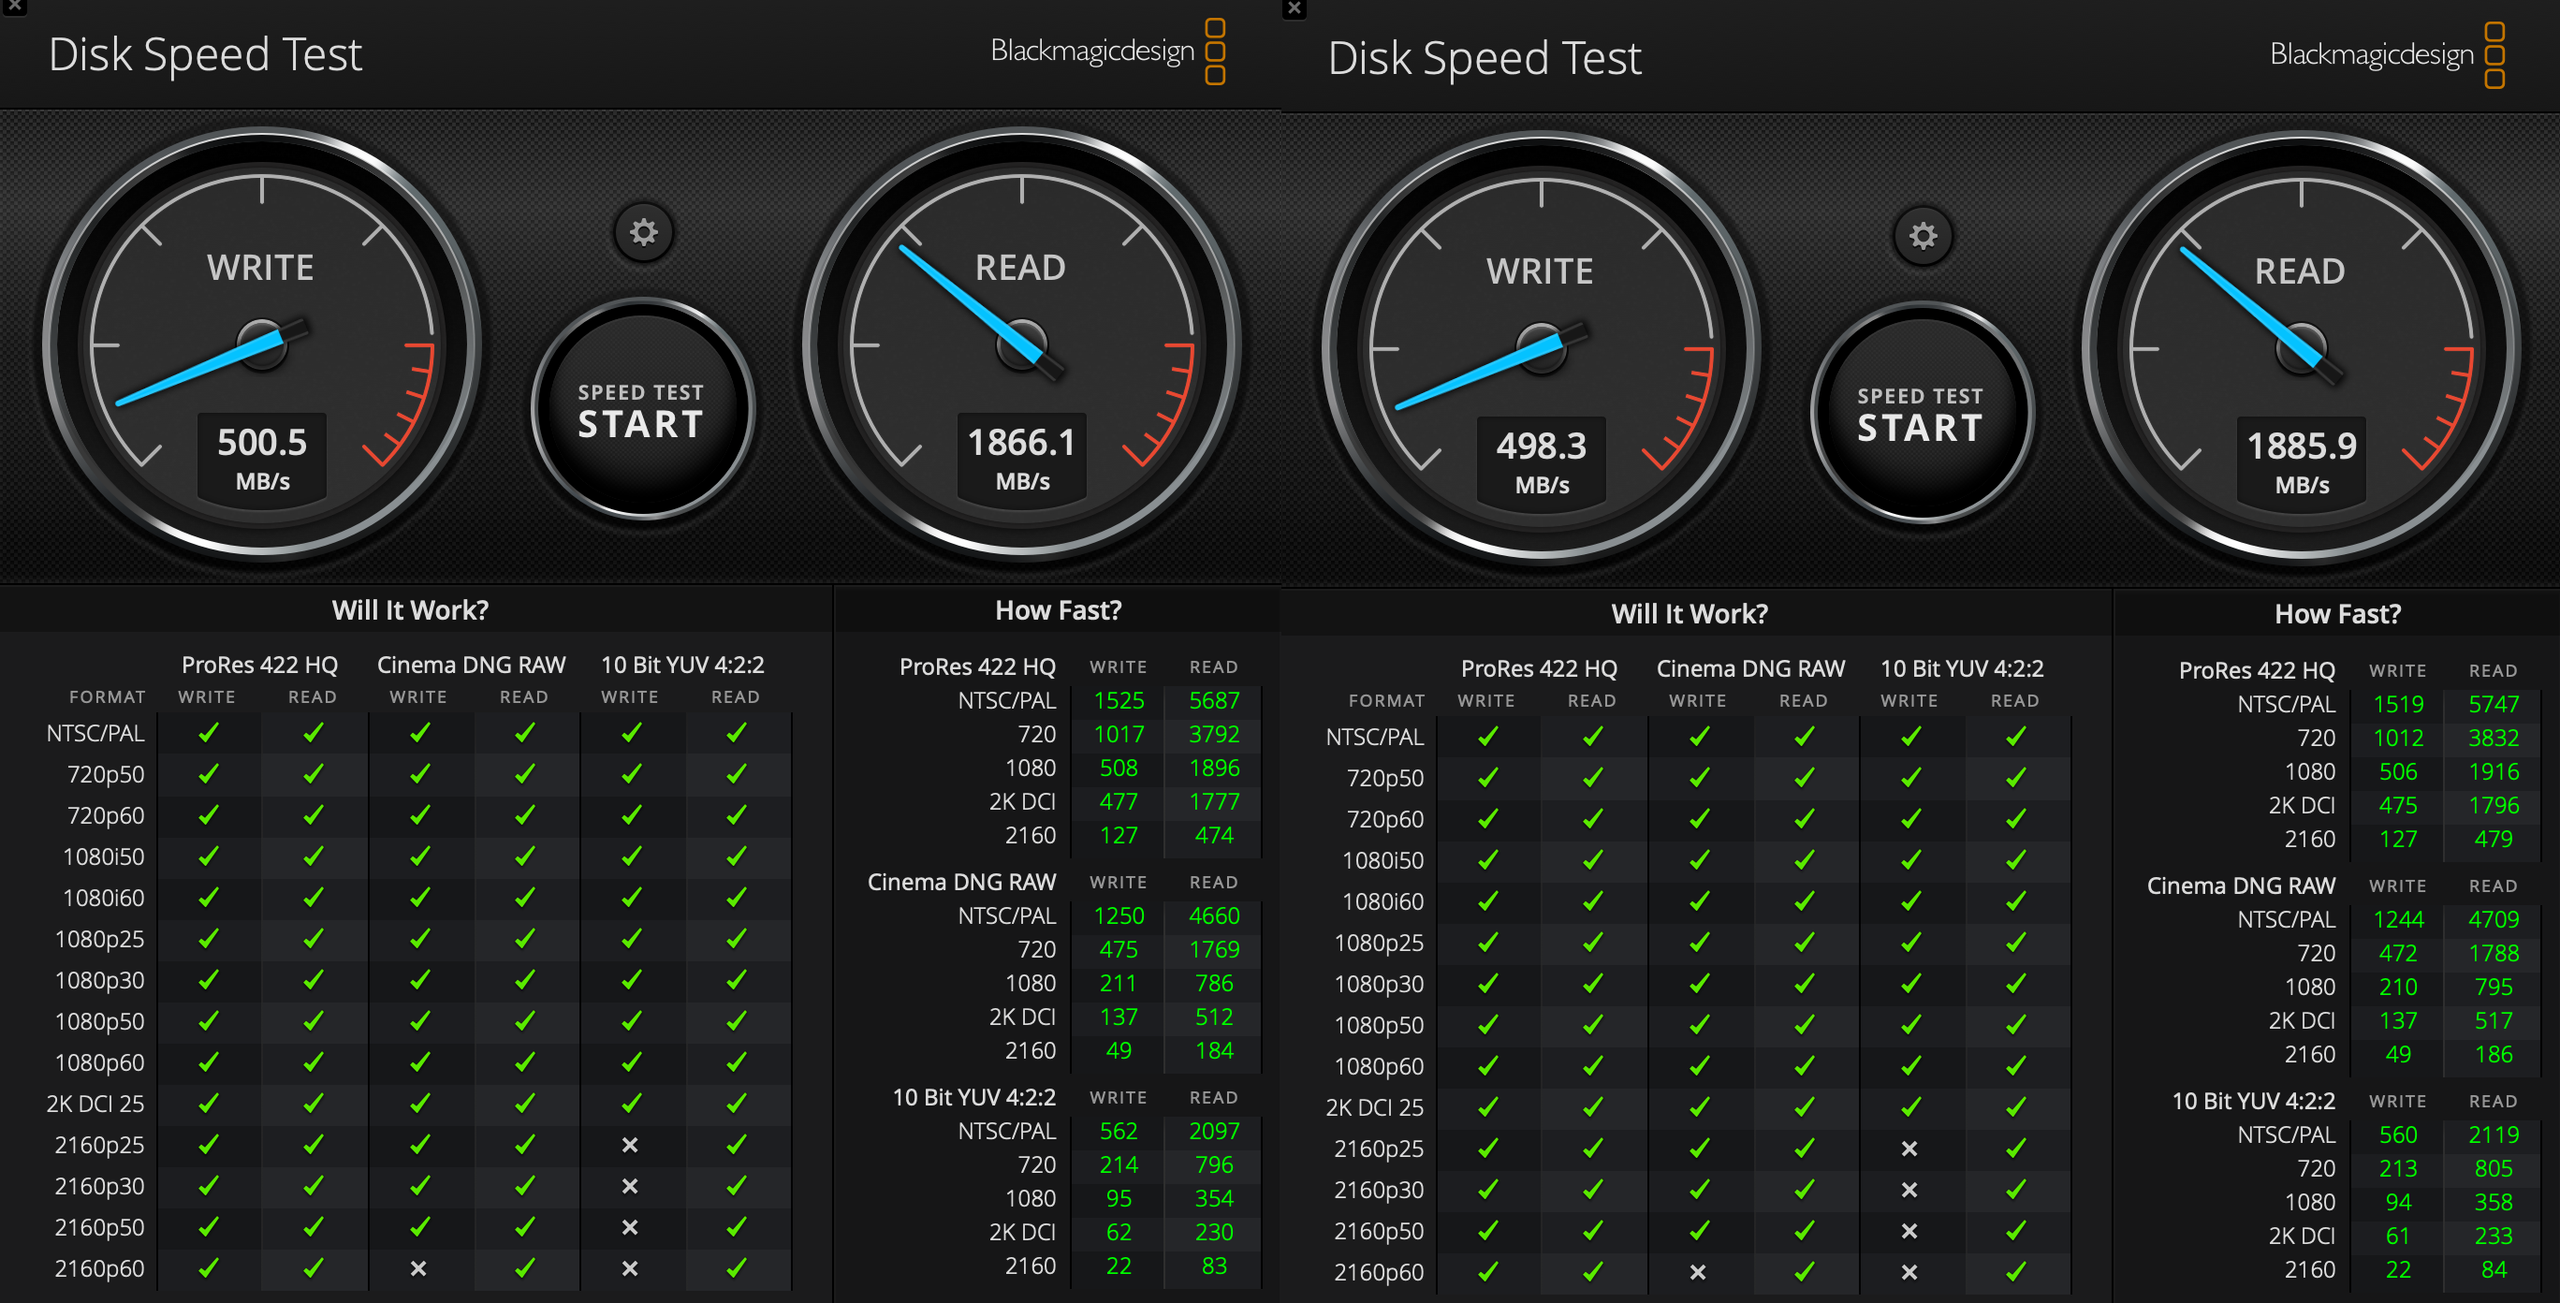Click the 84 read value in right window

[2493, 1270]
